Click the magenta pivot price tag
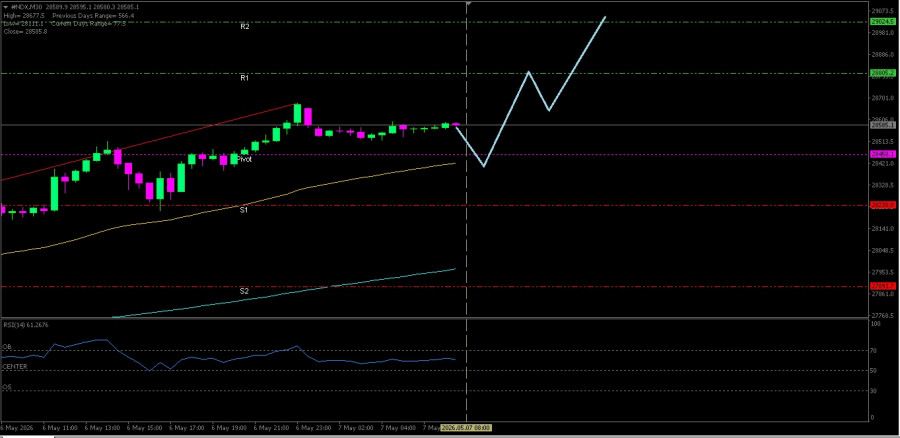900x438 pixels. (883, 154)
